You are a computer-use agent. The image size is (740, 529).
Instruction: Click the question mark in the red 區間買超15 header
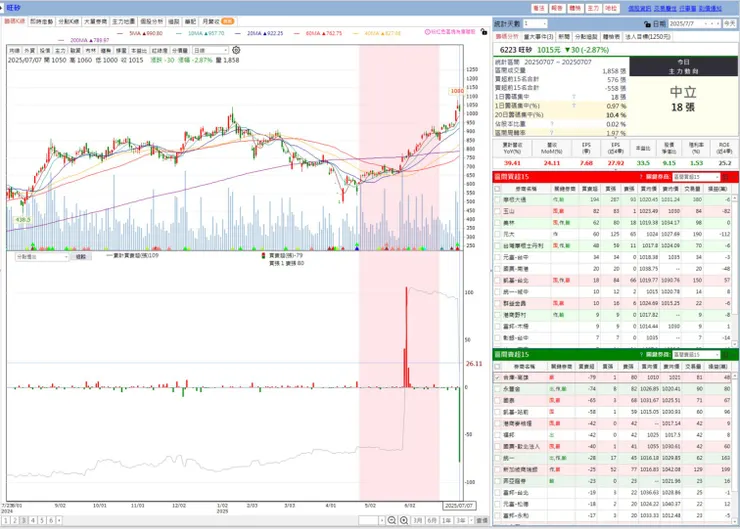click(641, 177)
